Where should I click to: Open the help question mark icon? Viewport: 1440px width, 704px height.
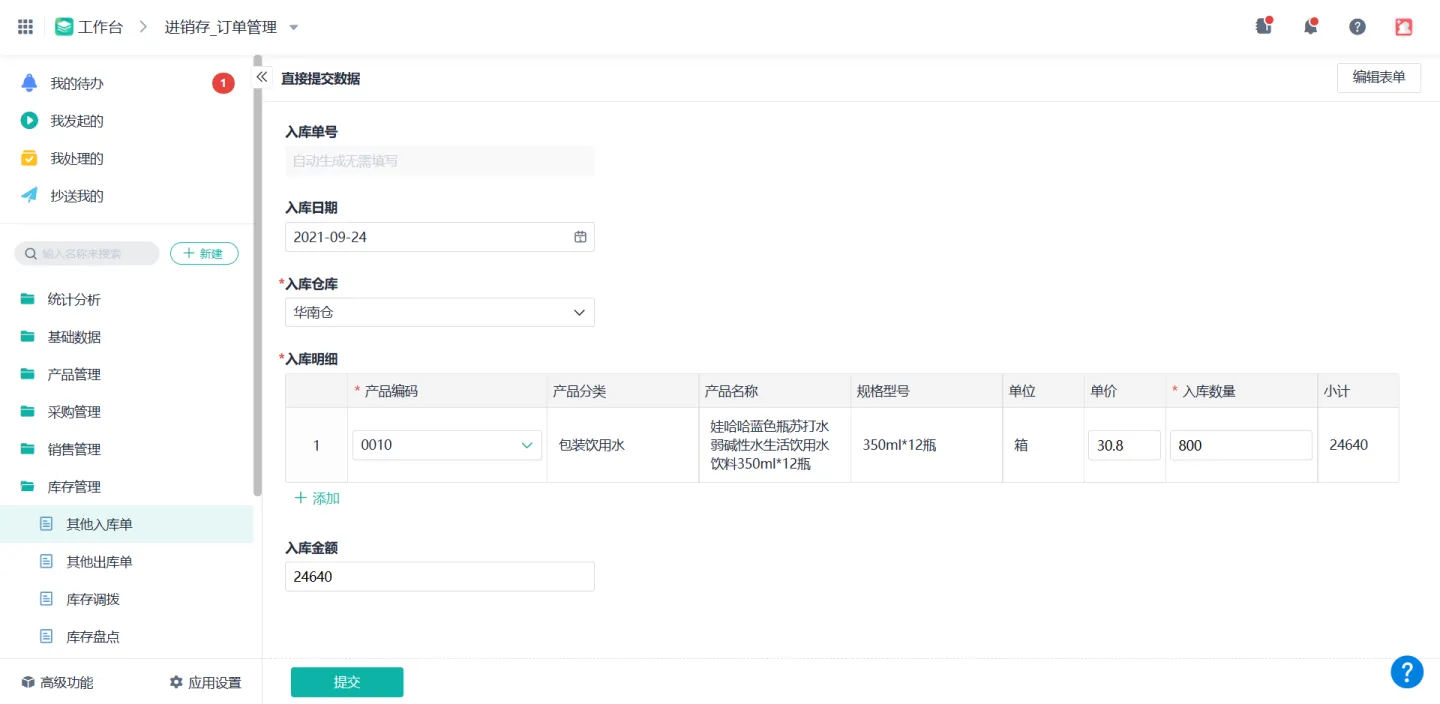pos(1357,27)
